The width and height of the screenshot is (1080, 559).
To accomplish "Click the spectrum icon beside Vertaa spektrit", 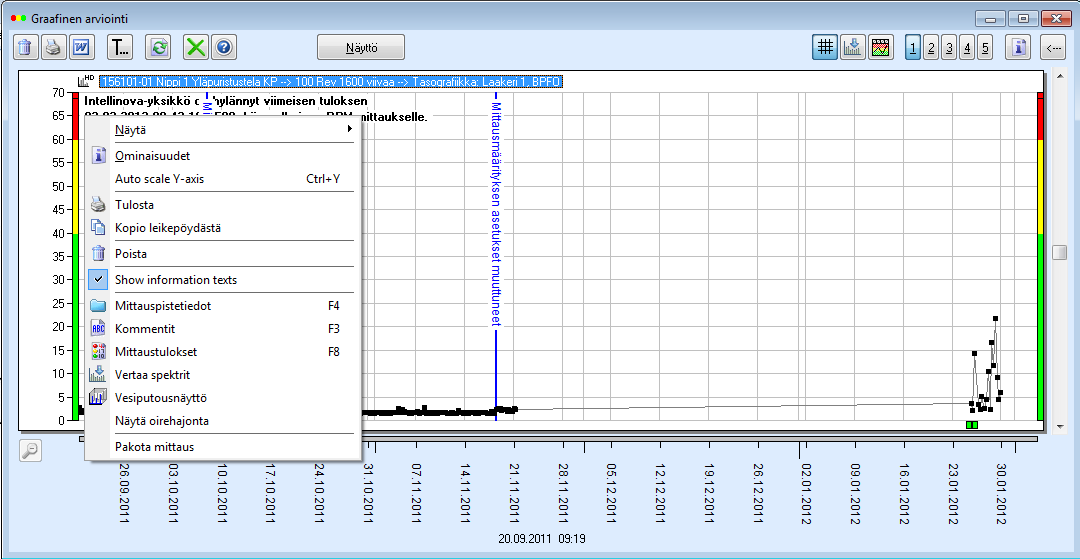I will 97,375.
